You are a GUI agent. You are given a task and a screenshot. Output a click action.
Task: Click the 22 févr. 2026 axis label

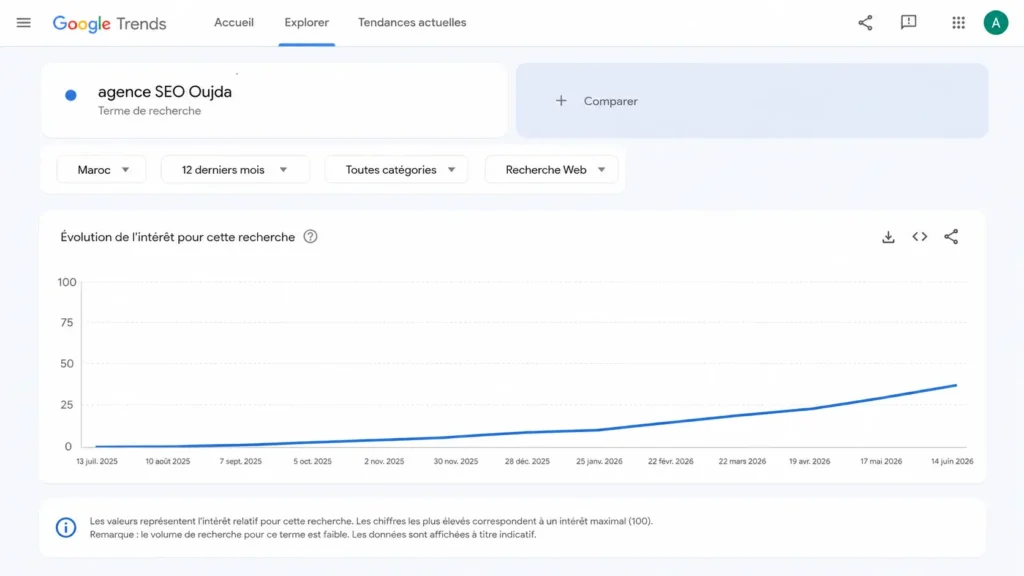coord(671,461)
